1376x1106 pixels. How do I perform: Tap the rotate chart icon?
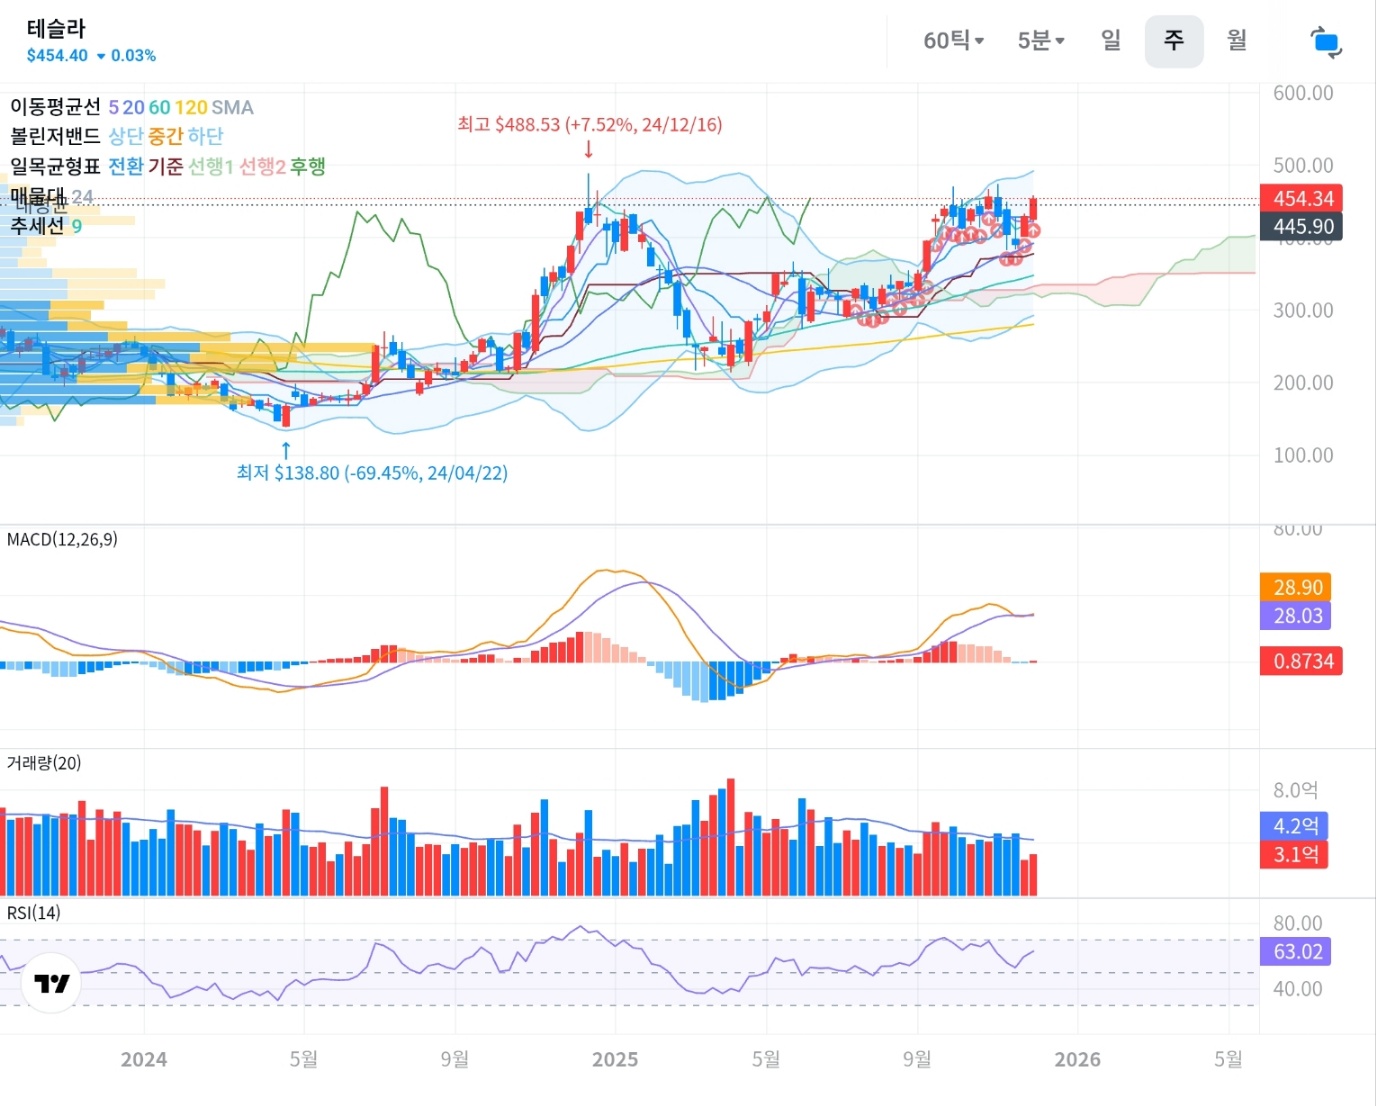click(x=1325, y=42)
